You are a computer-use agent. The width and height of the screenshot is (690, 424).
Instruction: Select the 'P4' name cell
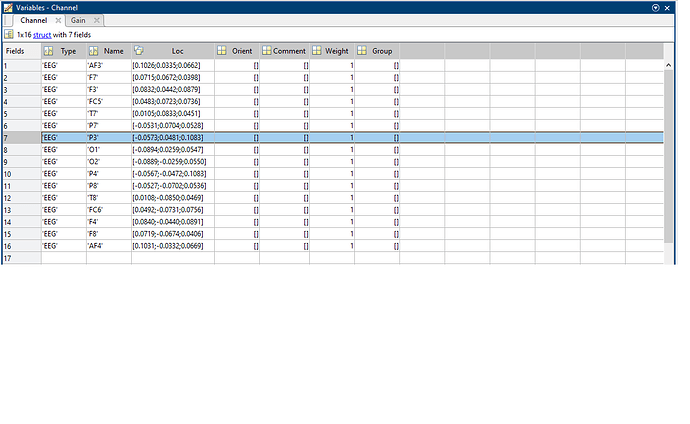click(x=109, y=174)
